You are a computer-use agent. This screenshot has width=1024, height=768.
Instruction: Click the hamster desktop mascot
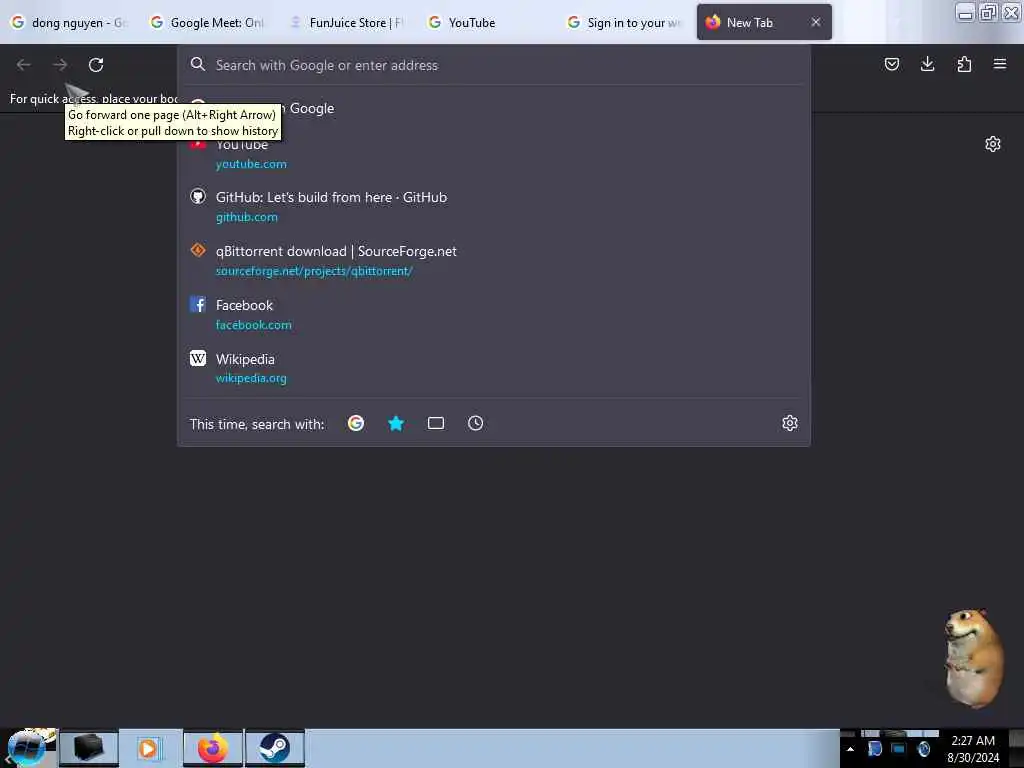[x=972, y=657]
